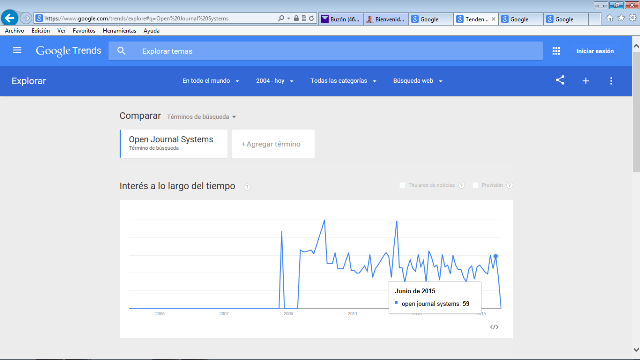This screenshot has height=360, width=640.
Task: Enable the Titulares de noticias checkbox
Action: (402, 185)
